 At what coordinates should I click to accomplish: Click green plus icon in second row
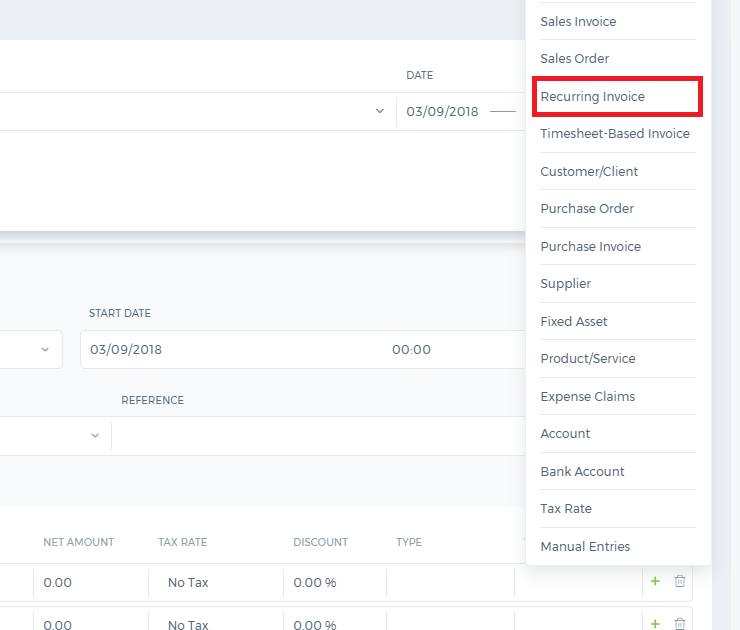point(655,623)
